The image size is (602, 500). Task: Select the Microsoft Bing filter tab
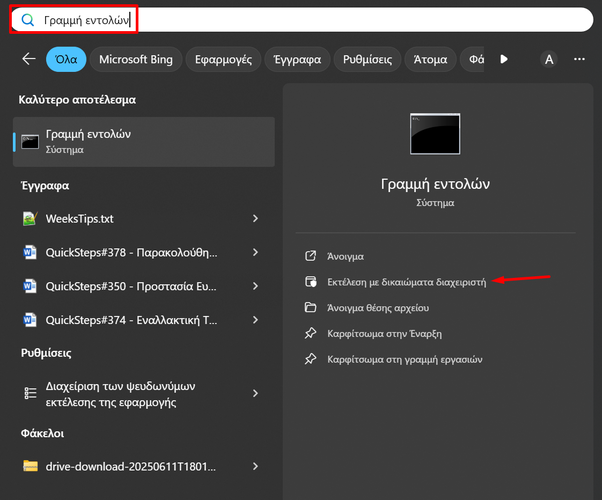pyautogui.click(x=136, y=60)
